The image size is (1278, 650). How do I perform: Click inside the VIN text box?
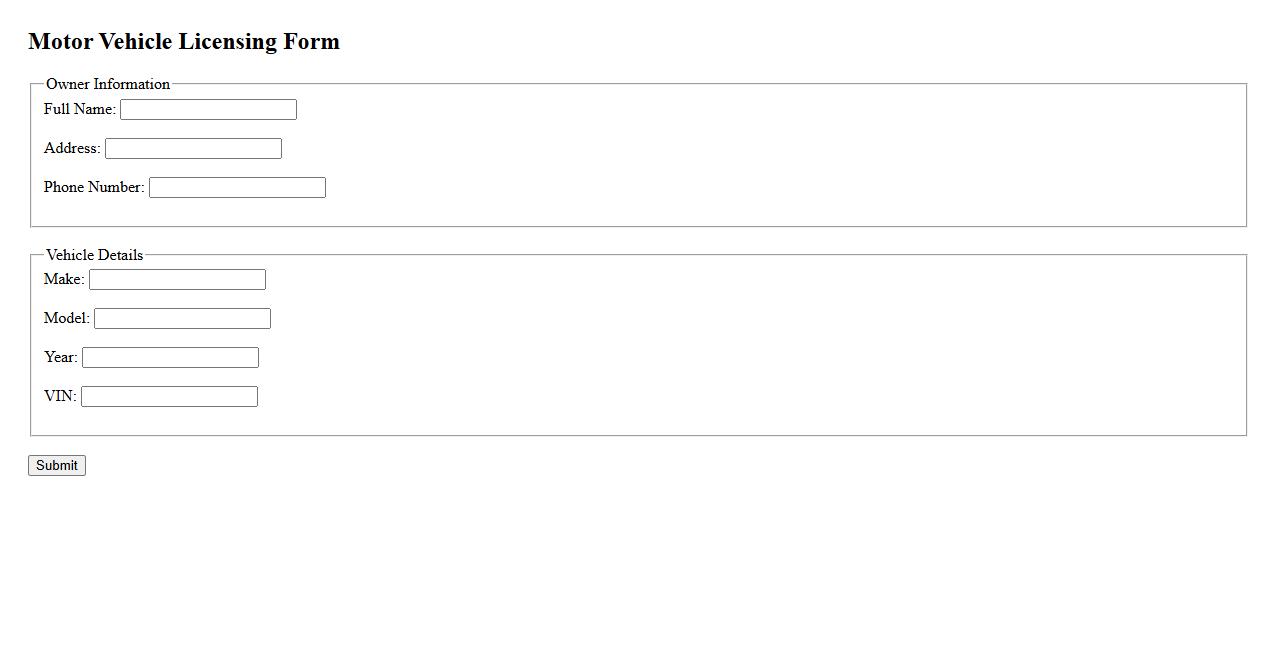click(169, 396)
